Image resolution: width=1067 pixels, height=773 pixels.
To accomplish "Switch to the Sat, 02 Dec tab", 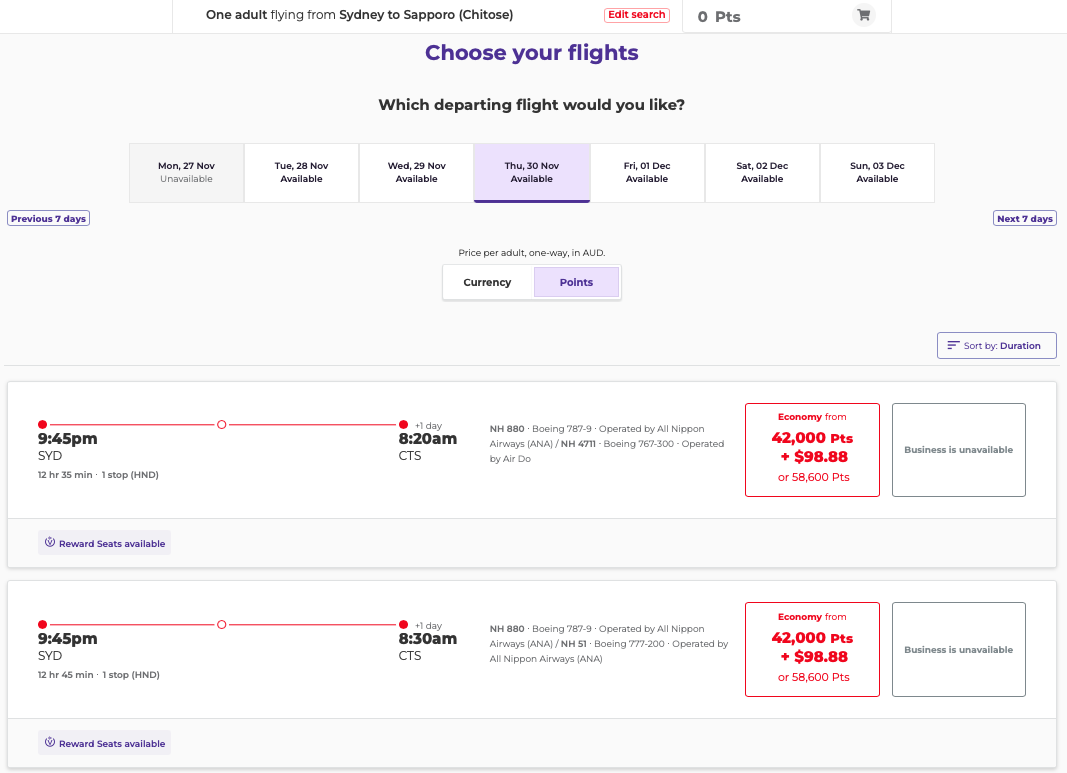I will click(x=762, y=172).
